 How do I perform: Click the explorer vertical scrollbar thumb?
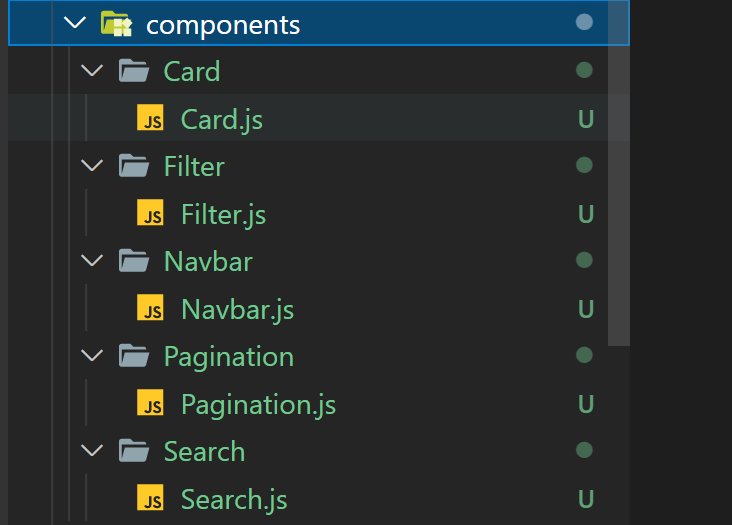(619, 173)
